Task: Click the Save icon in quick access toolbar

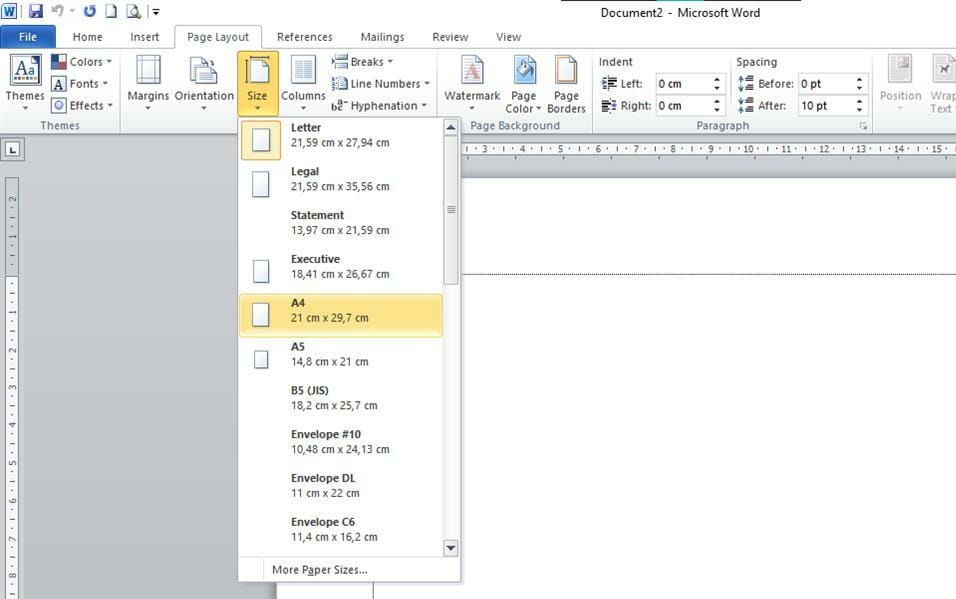Action: pyautogui.click(x=36, y=12)
